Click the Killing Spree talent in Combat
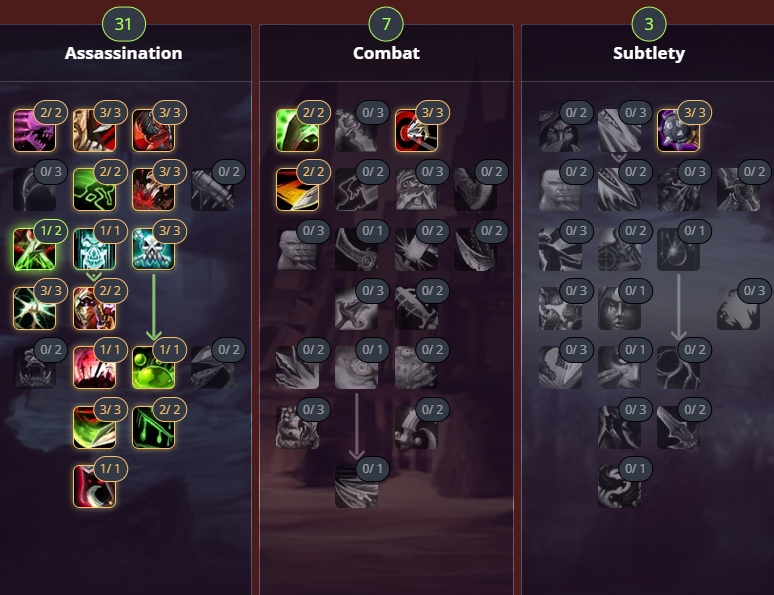This screenshot has height=595, width=774. (356, 486)
